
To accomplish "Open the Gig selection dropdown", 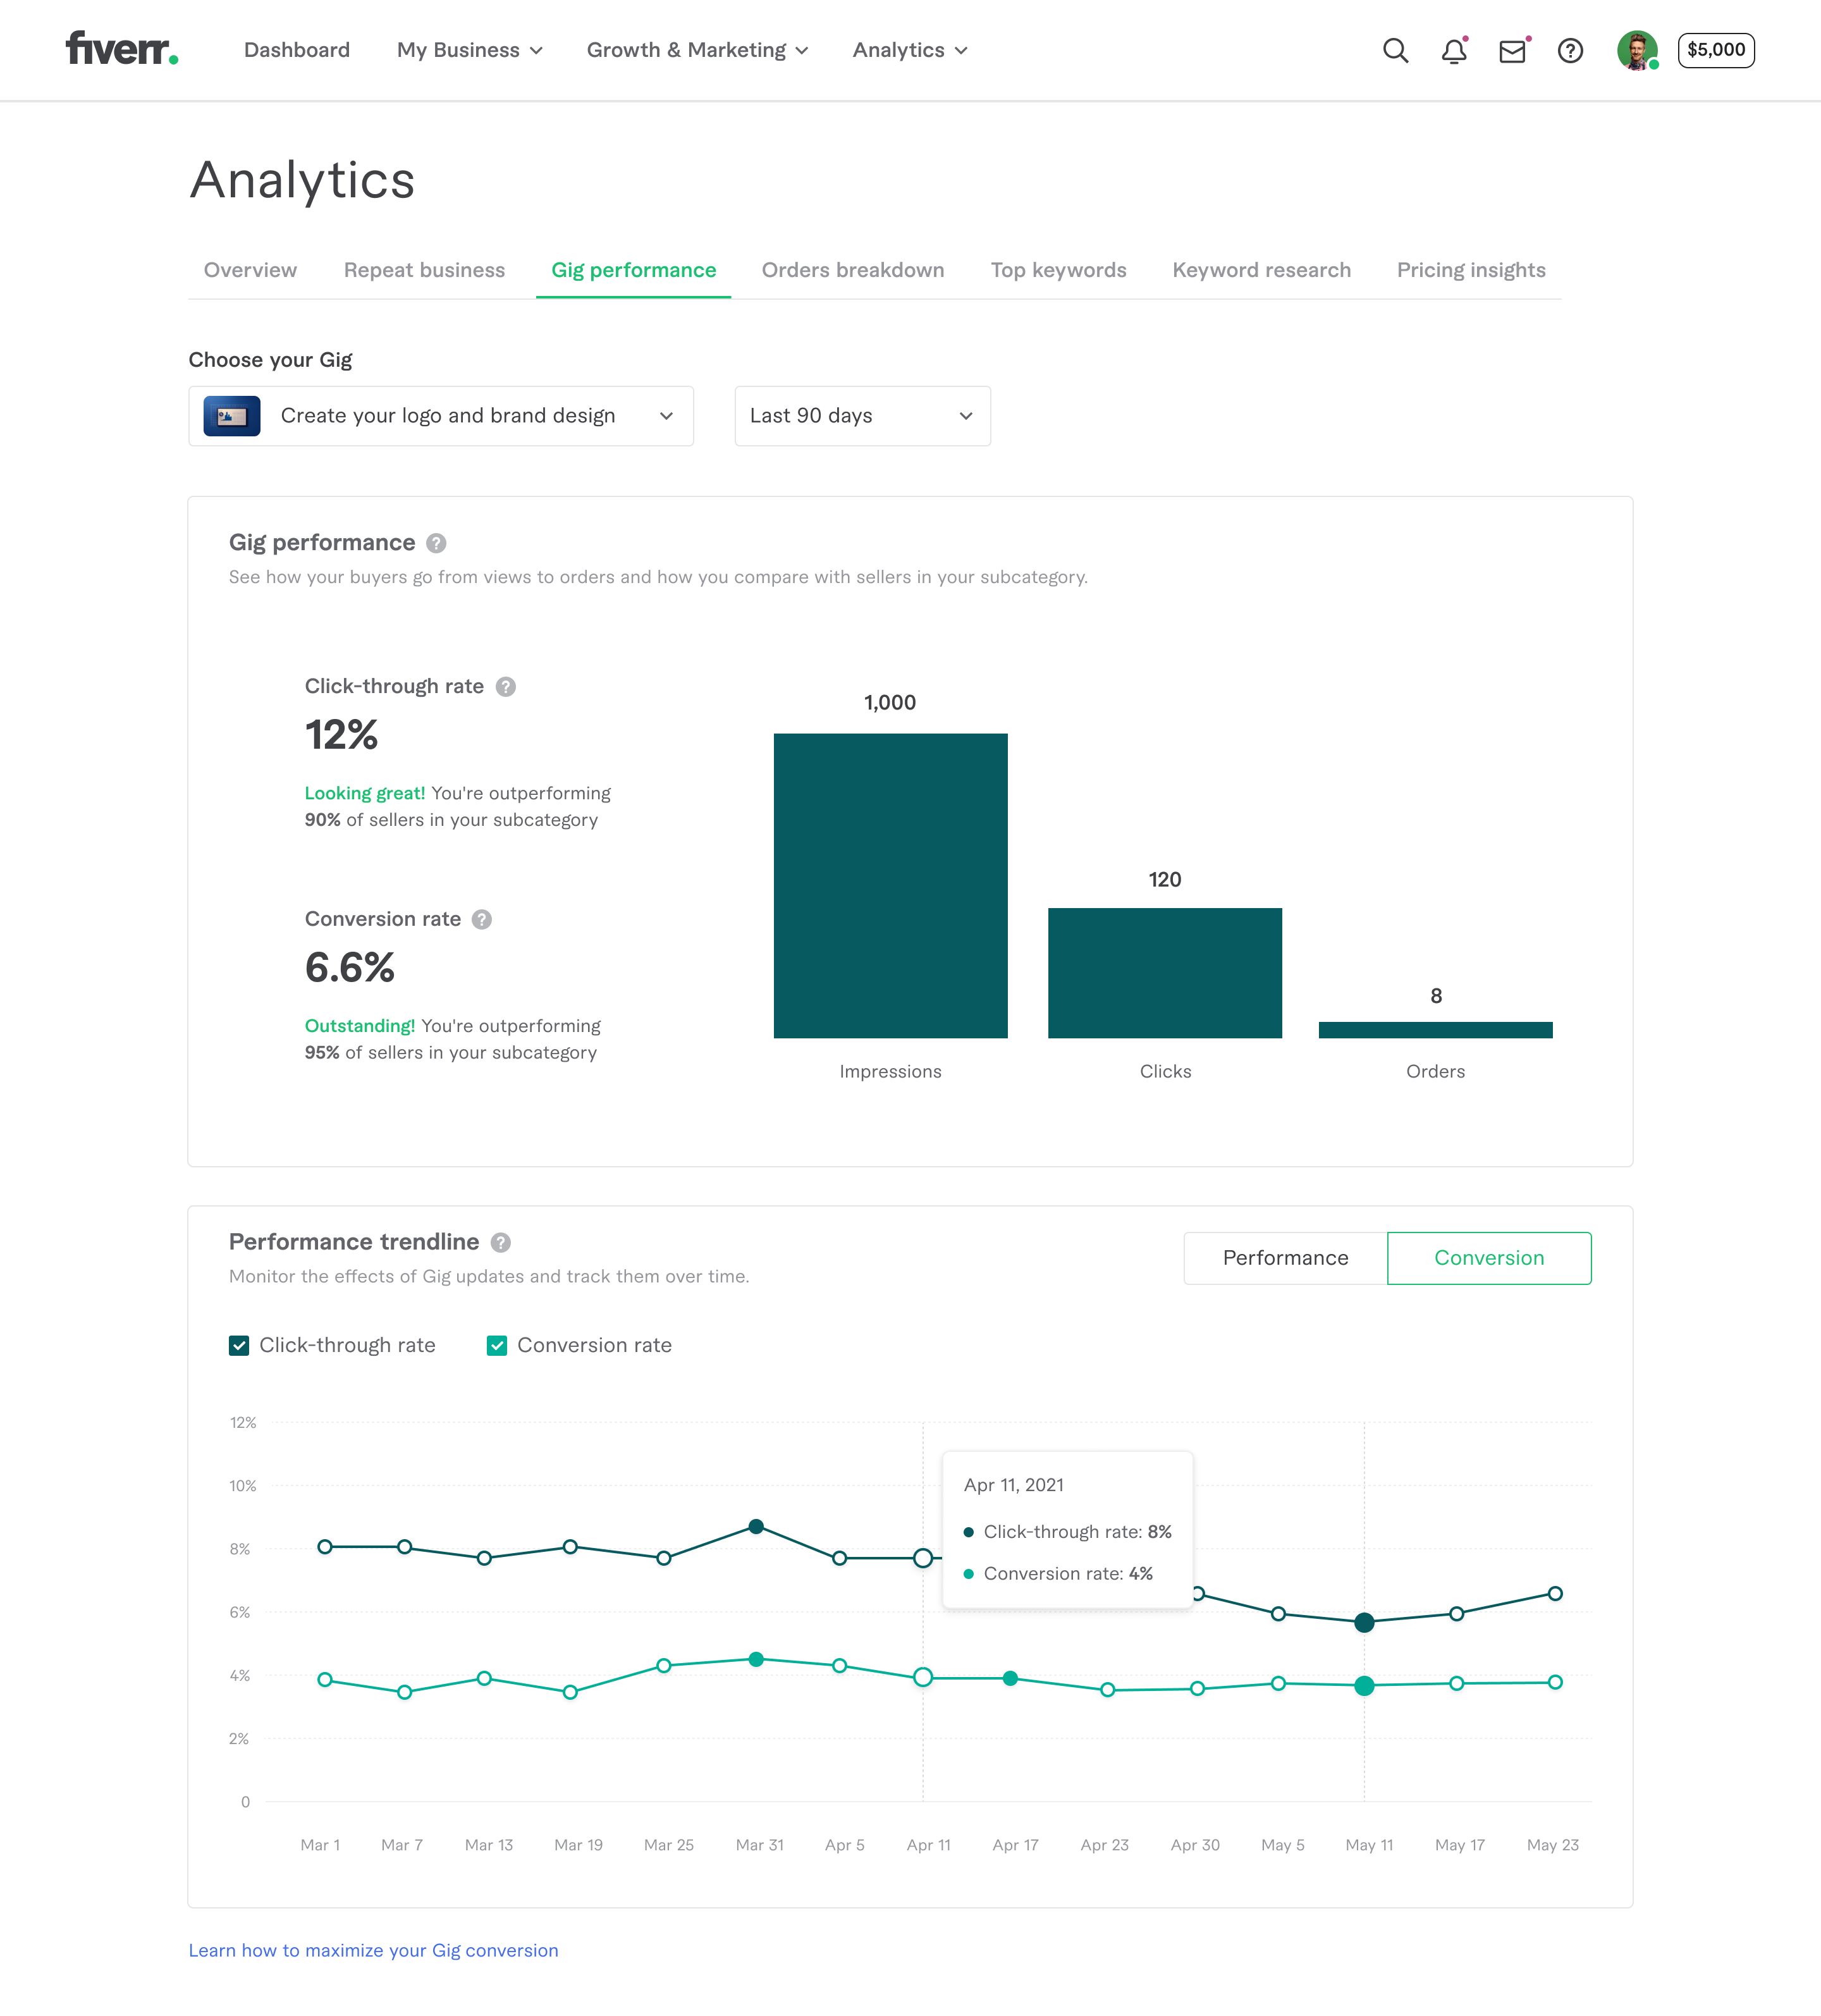I will point(441,416).
